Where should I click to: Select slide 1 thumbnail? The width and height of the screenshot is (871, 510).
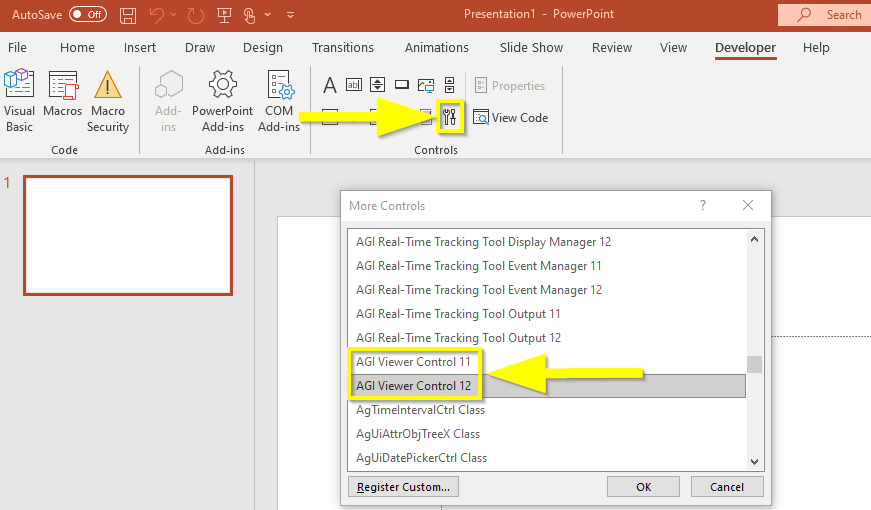(x=128, y=236)
